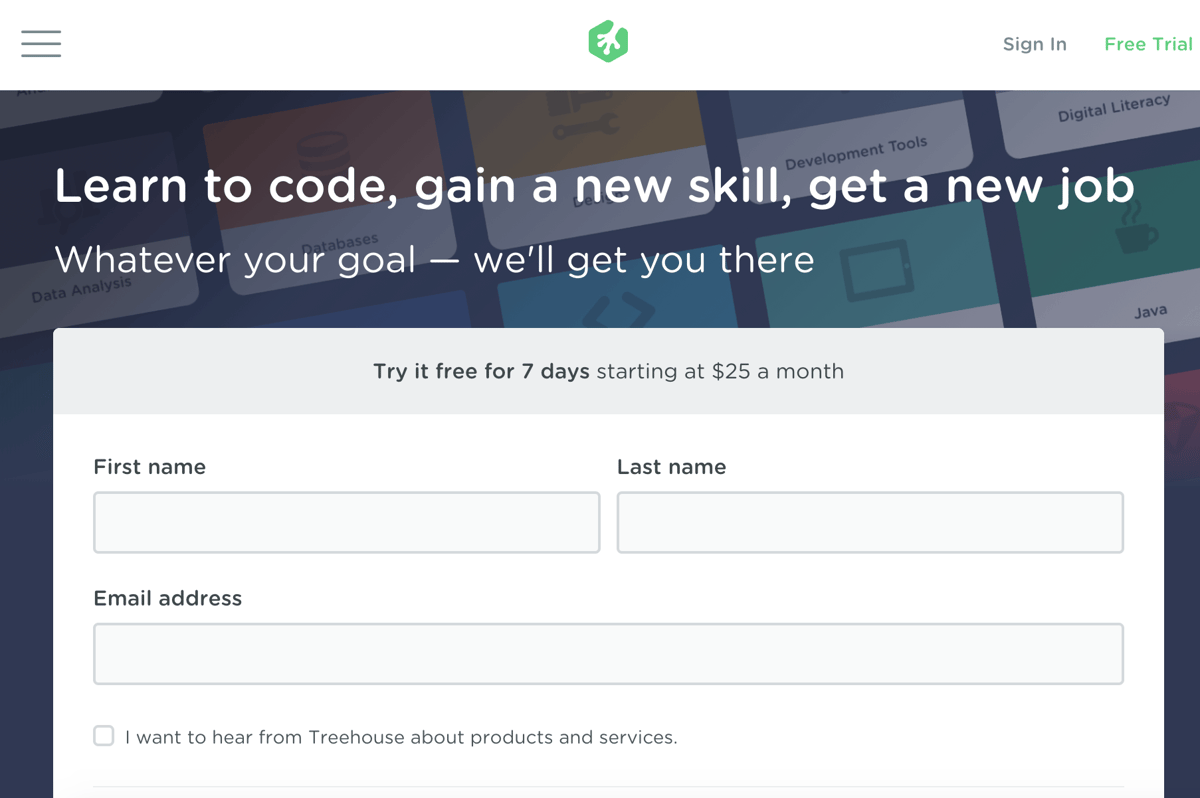Click the code brackets icon on the blue card
Screen dimensions: 1200x798
pyautogui.click(x=619, y=310)
